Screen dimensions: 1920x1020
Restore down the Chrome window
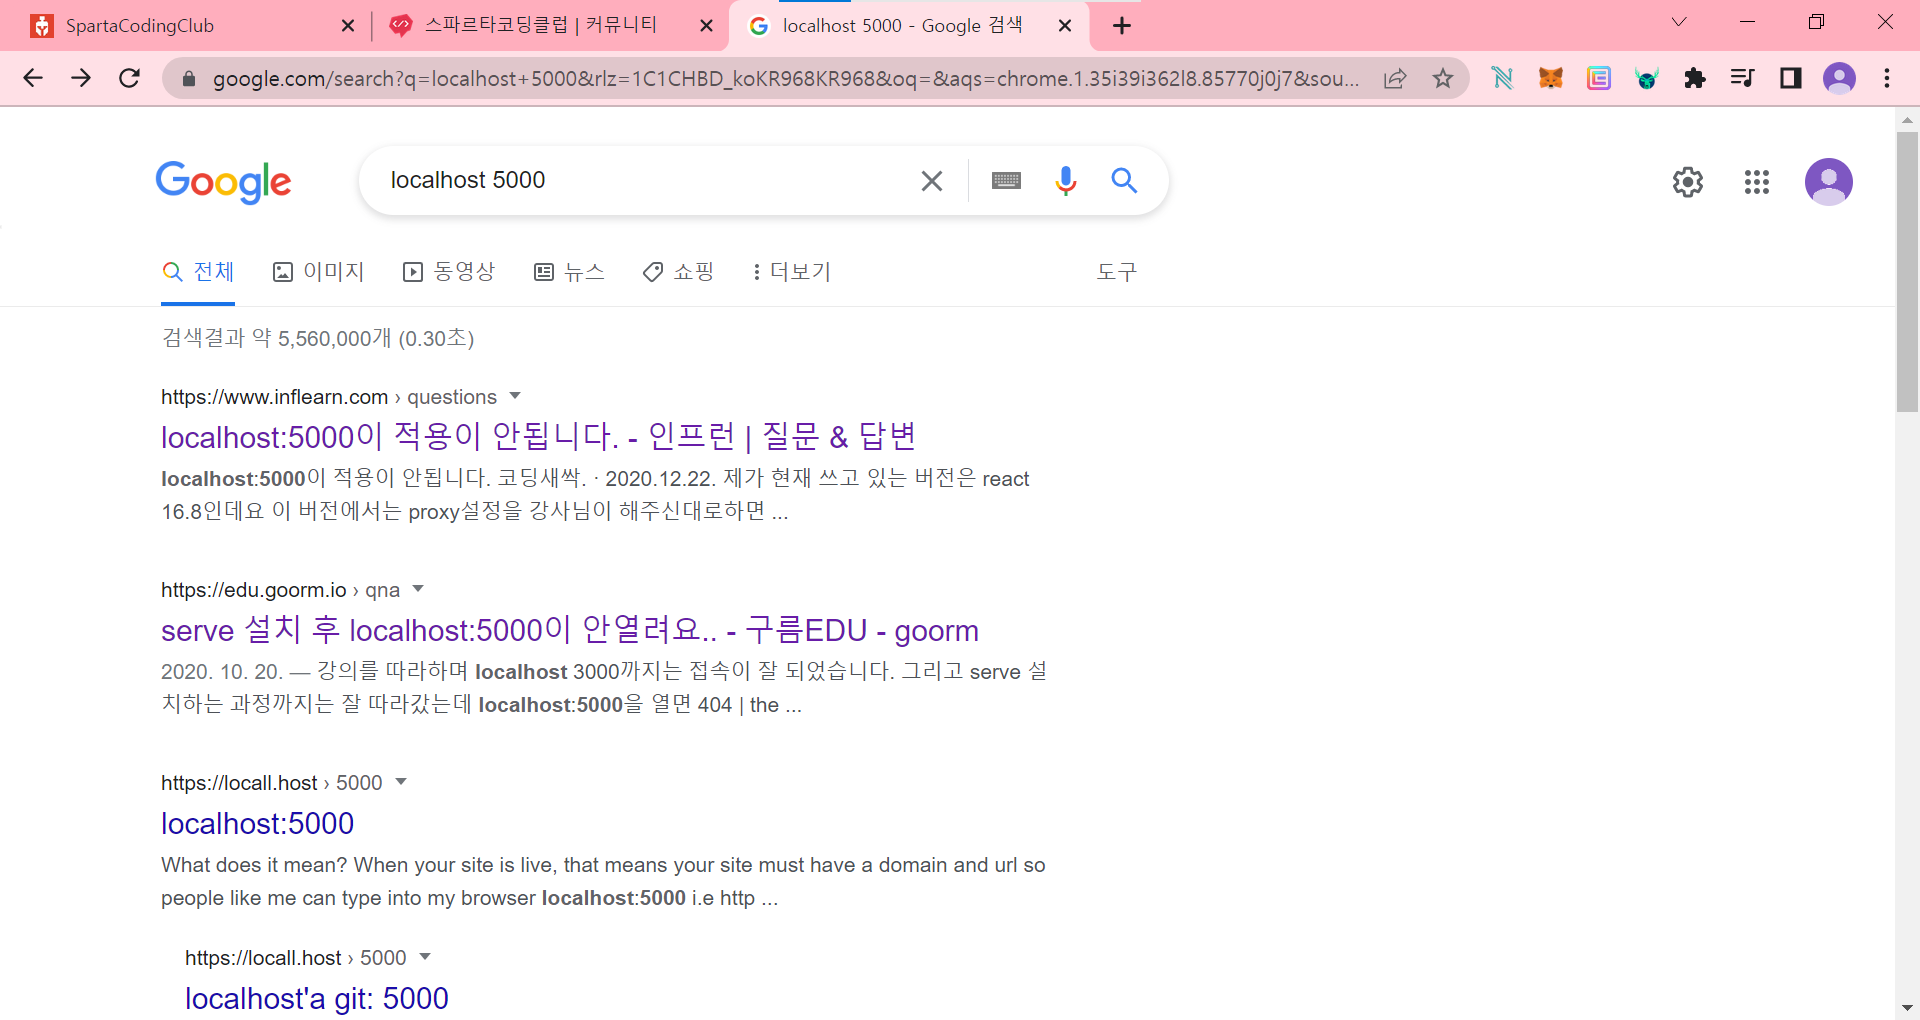(x=1816, y=22)
